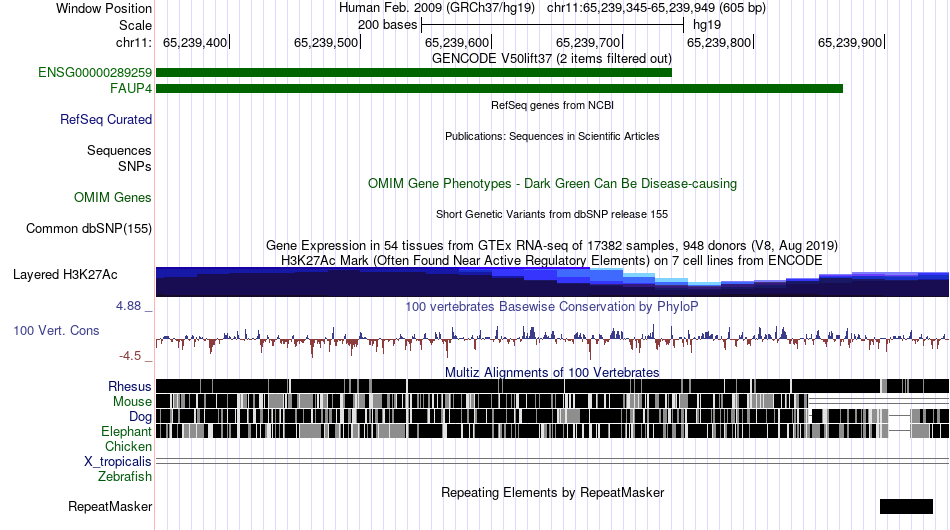Image resolution: width=950 pixels, height=530 pixels.
Task: Select the FAUP4 green transcript bar
Action: [499, 88]
